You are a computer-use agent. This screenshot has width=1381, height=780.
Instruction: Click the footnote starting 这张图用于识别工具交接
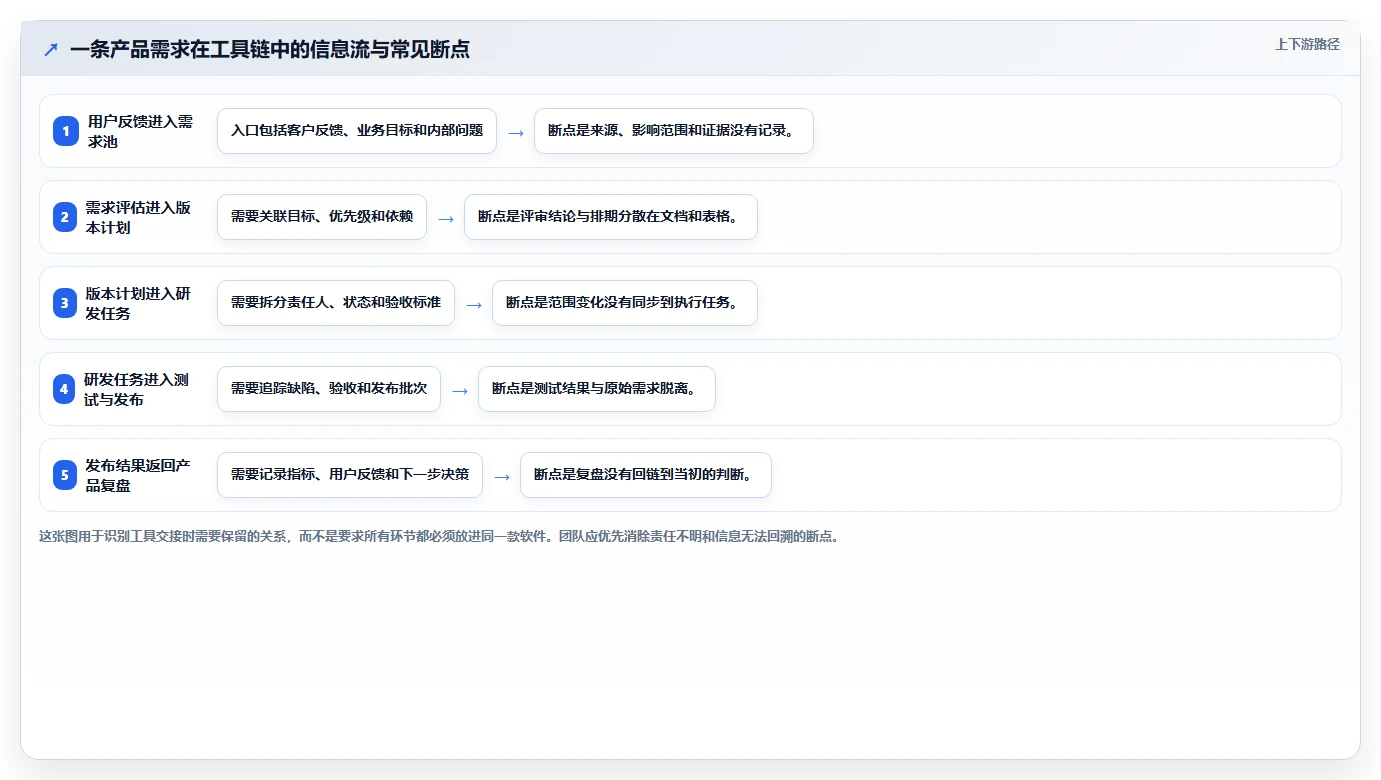click(439, 536)
